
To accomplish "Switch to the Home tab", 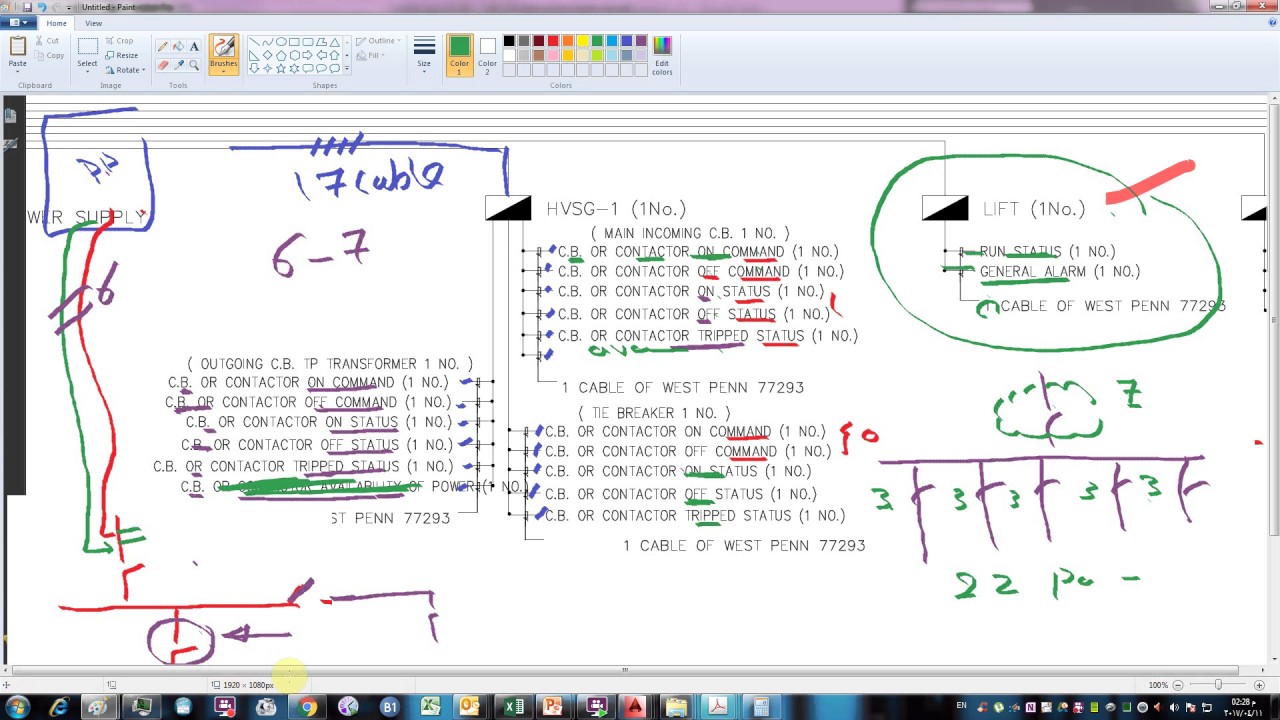I will pos(56,23).
